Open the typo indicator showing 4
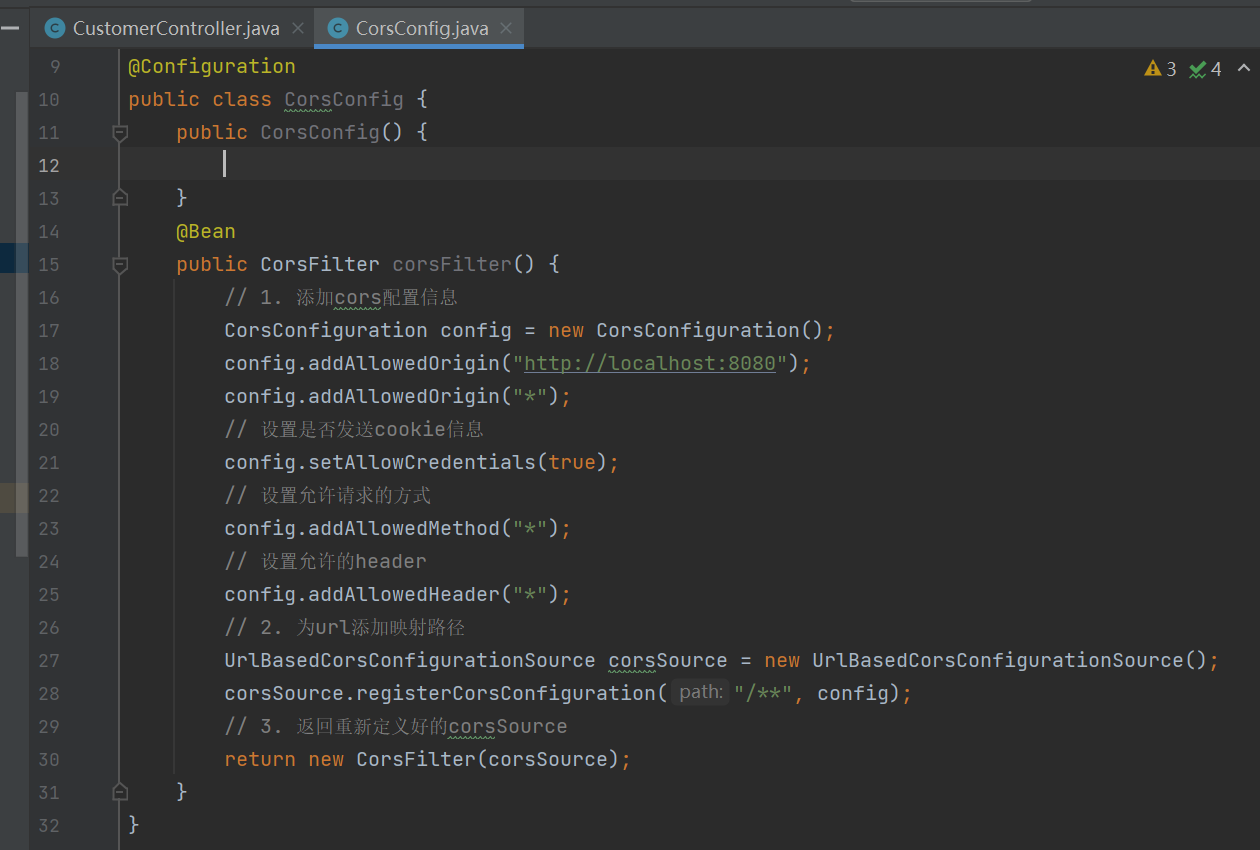This screenshot has width=1260, height=850. click(x=1205, y=69)
